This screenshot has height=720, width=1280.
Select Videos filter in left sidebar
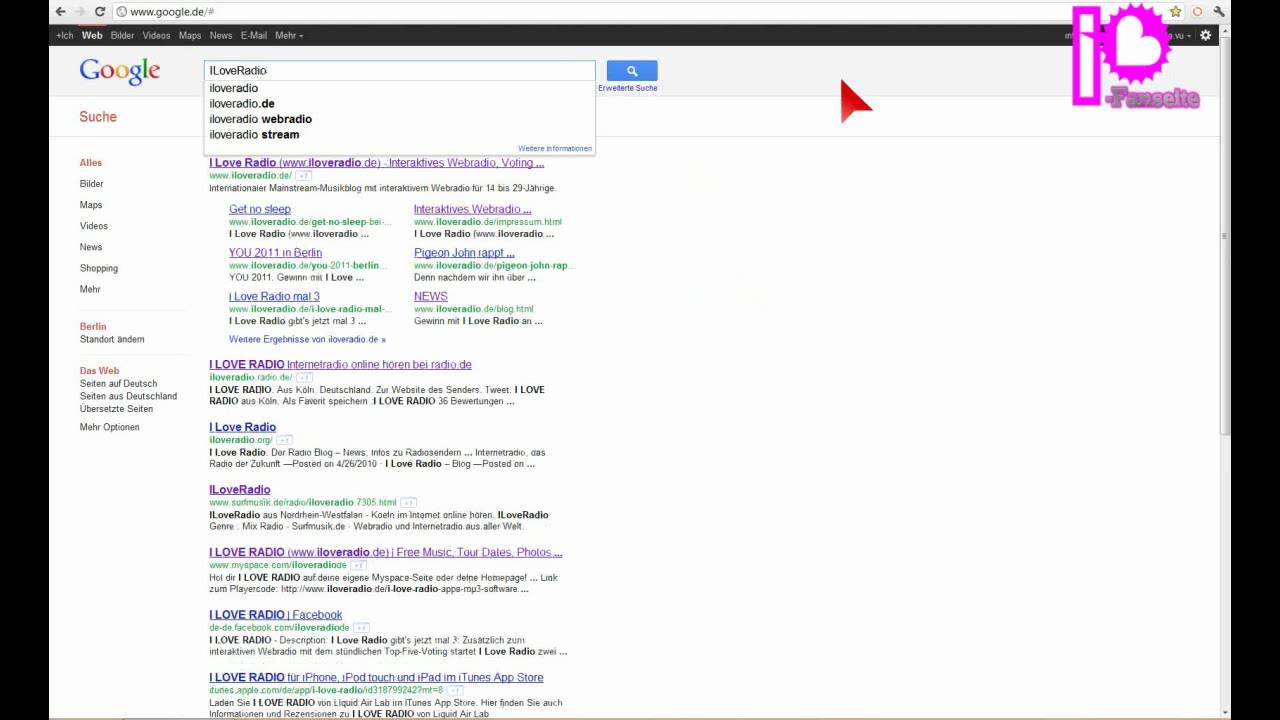(x=94, y=226)
